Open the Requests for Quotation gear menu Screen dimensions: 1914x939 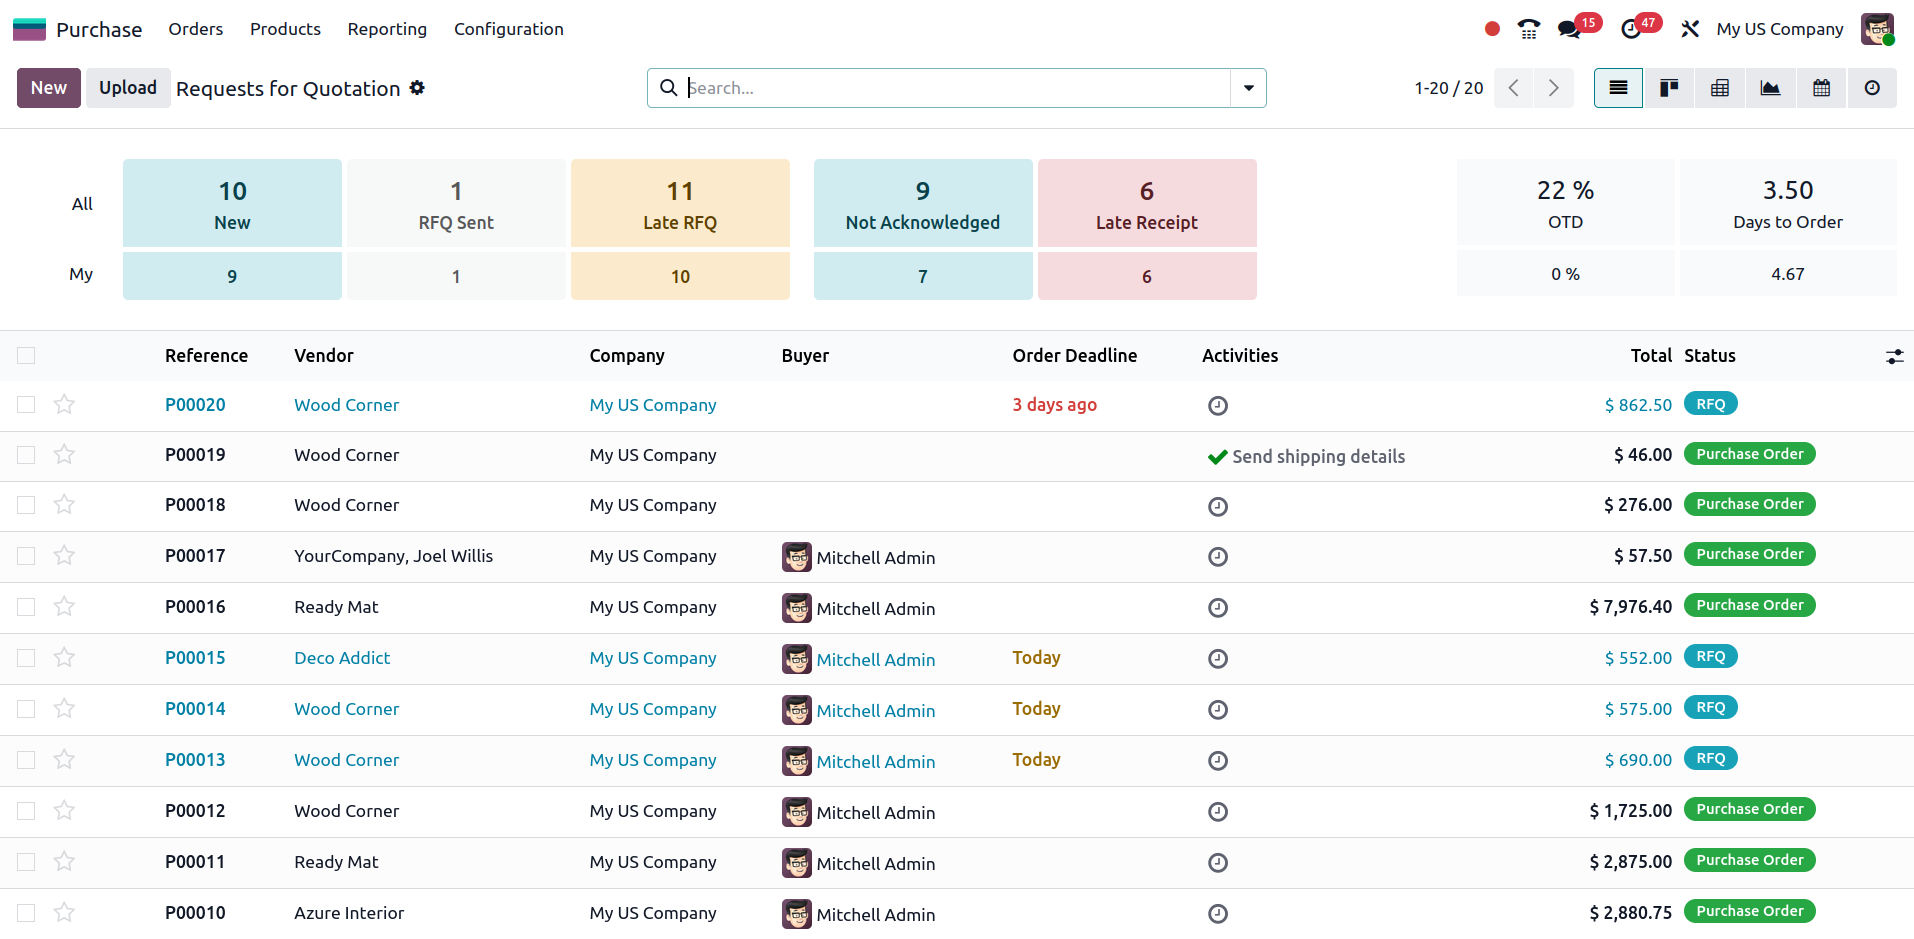(417, 88)
